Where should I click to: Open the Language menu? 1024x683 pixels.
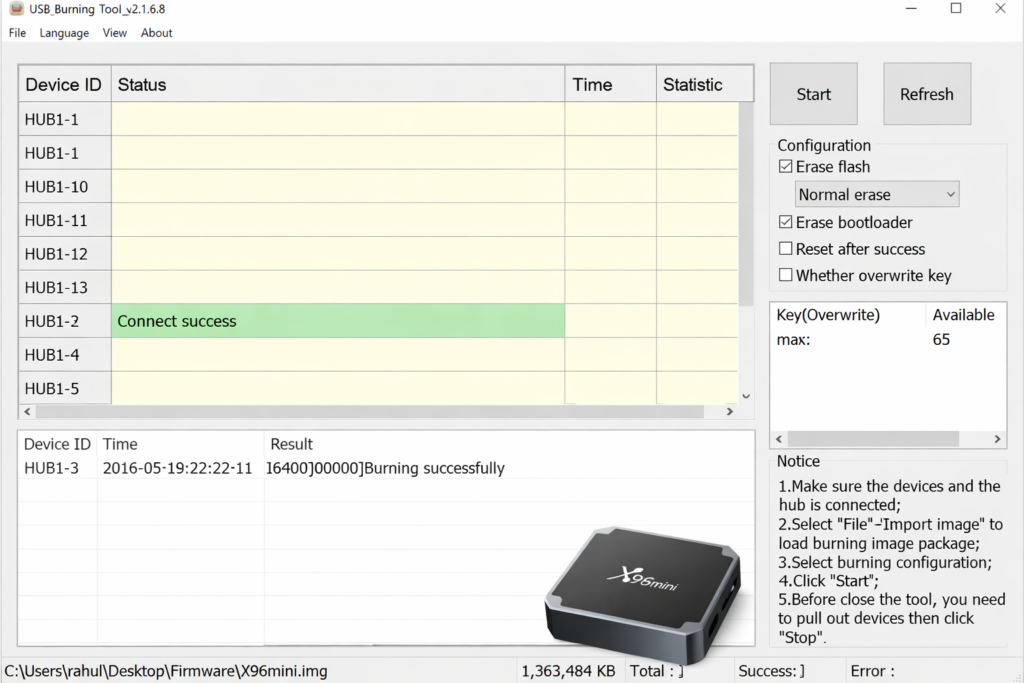click(64, 33)
